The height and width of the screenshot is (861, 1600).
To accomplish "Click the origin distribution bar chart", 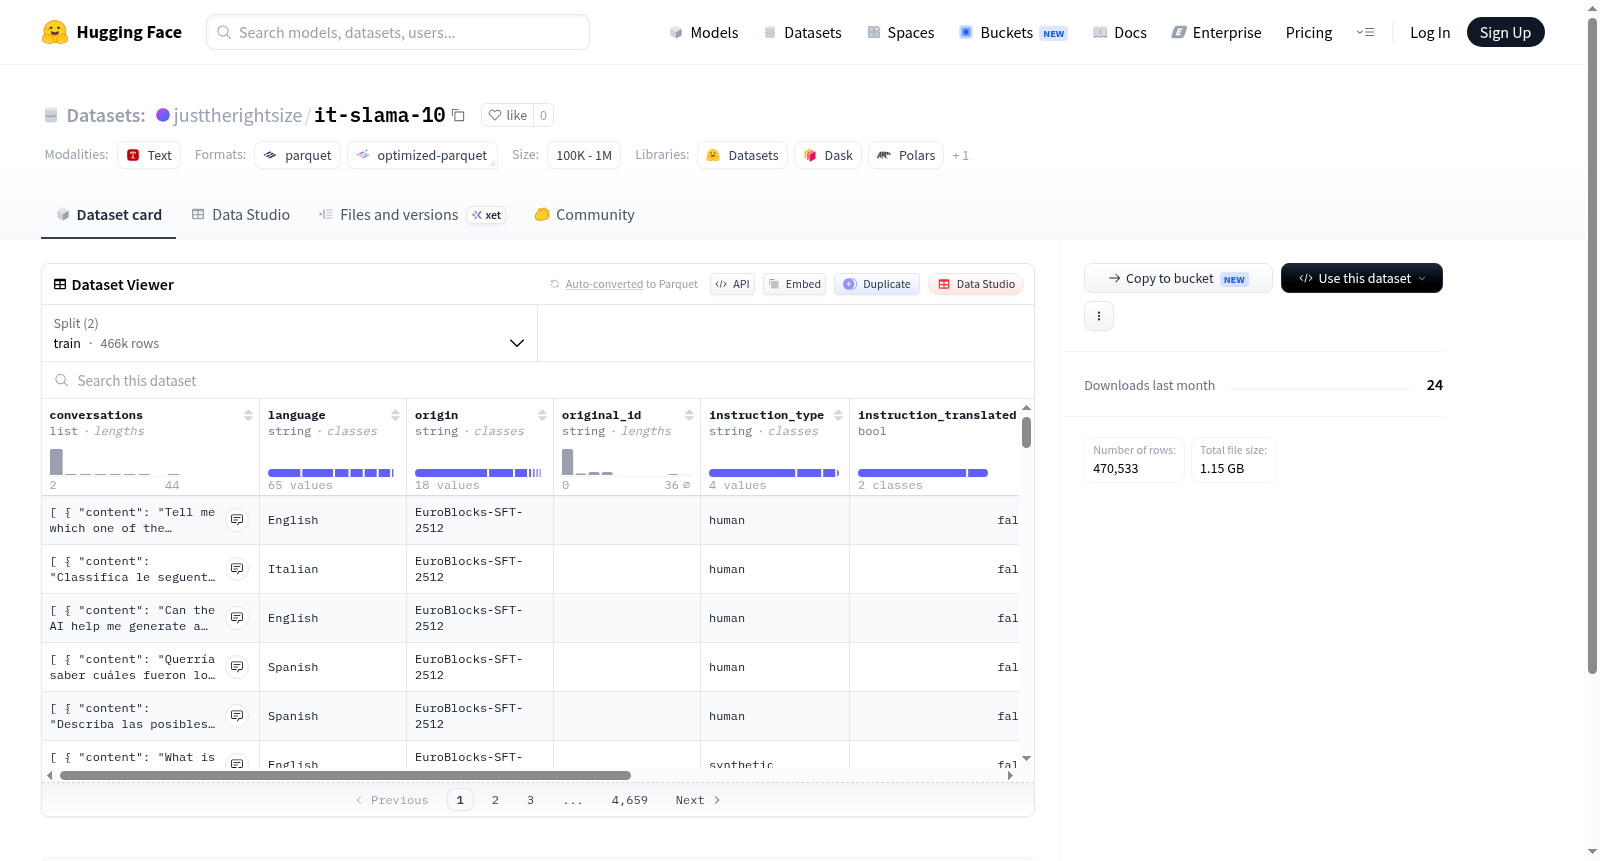I will [478, 473].
